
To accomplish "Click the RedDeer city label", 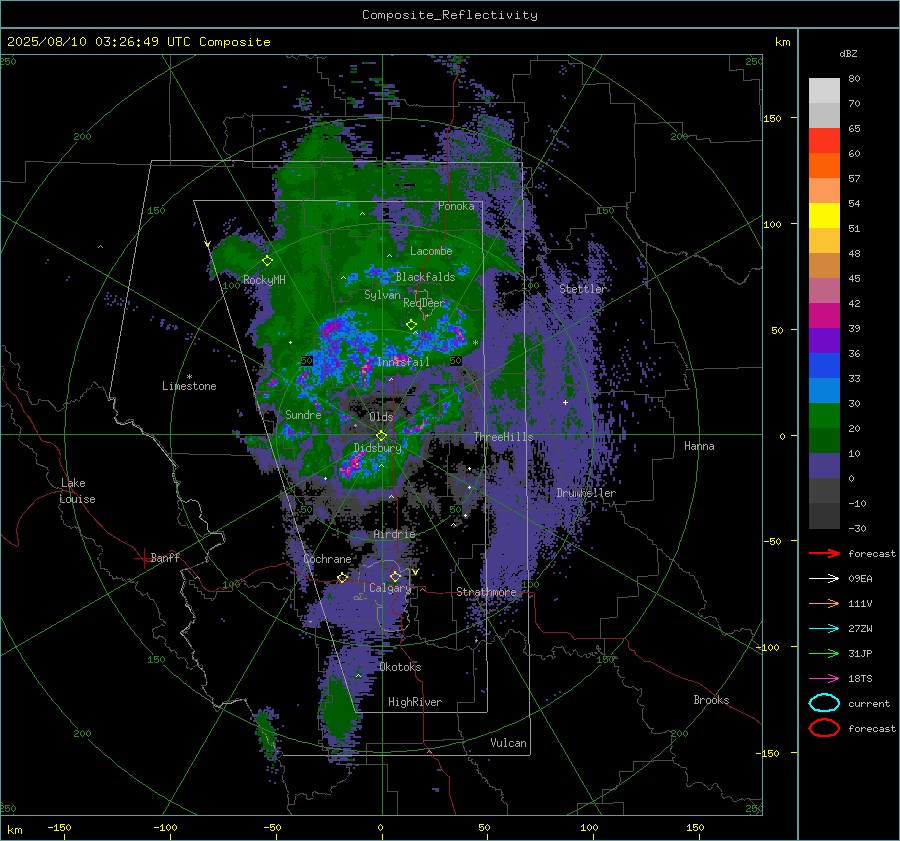I will click(x=424, y=303).
